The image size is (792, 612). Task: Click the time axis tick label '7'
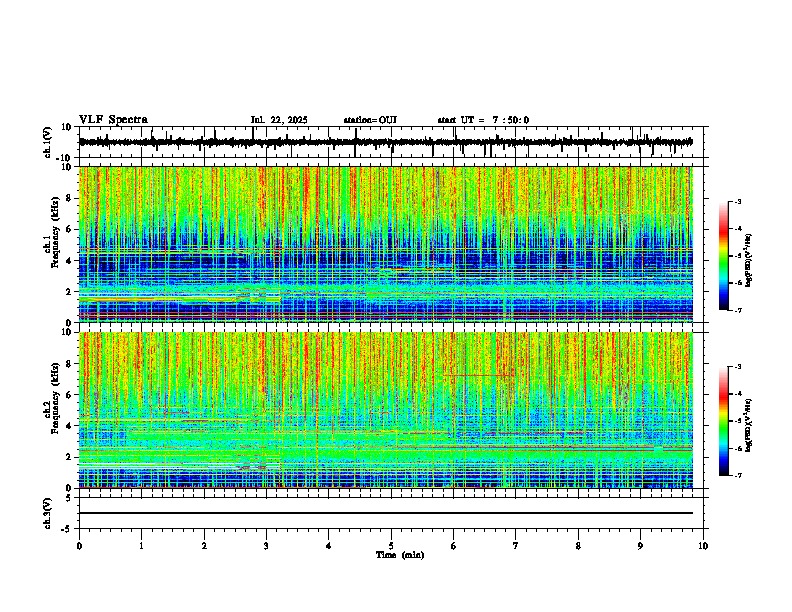[516, 546]
